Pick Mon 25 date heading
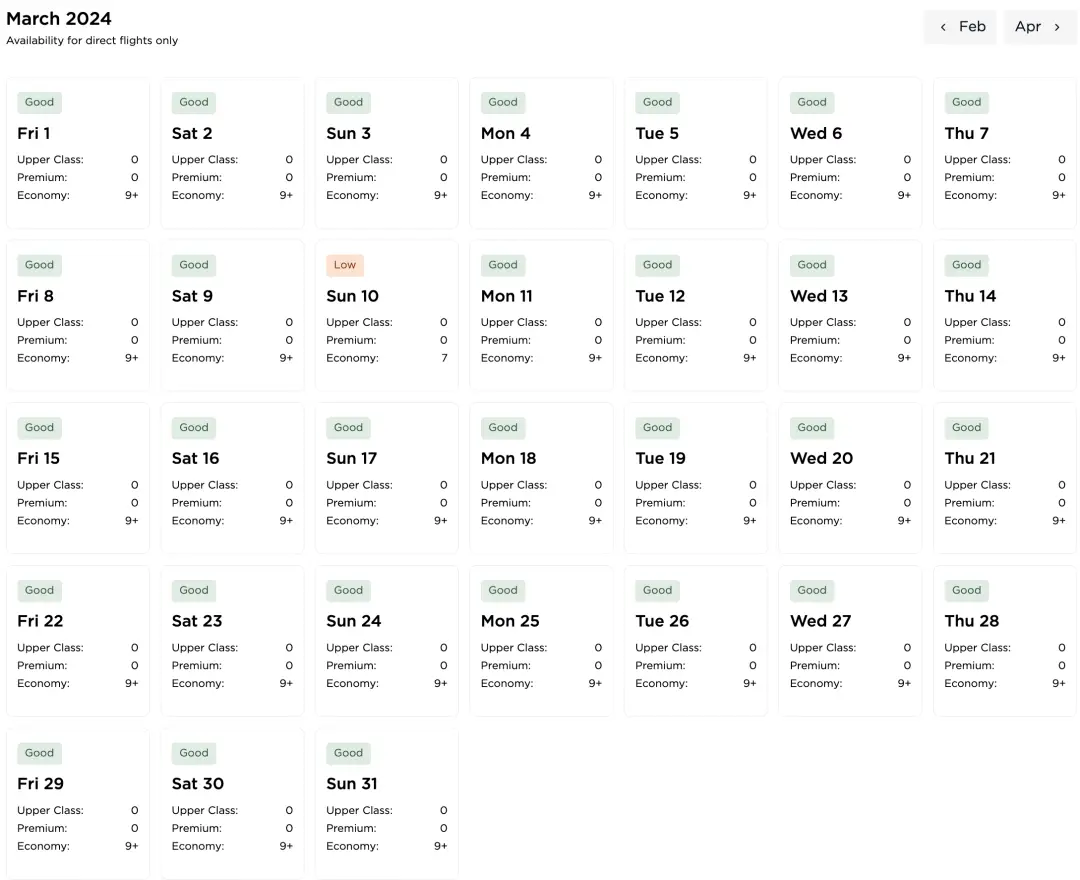The image size is (1080, 880). point(510,621)
